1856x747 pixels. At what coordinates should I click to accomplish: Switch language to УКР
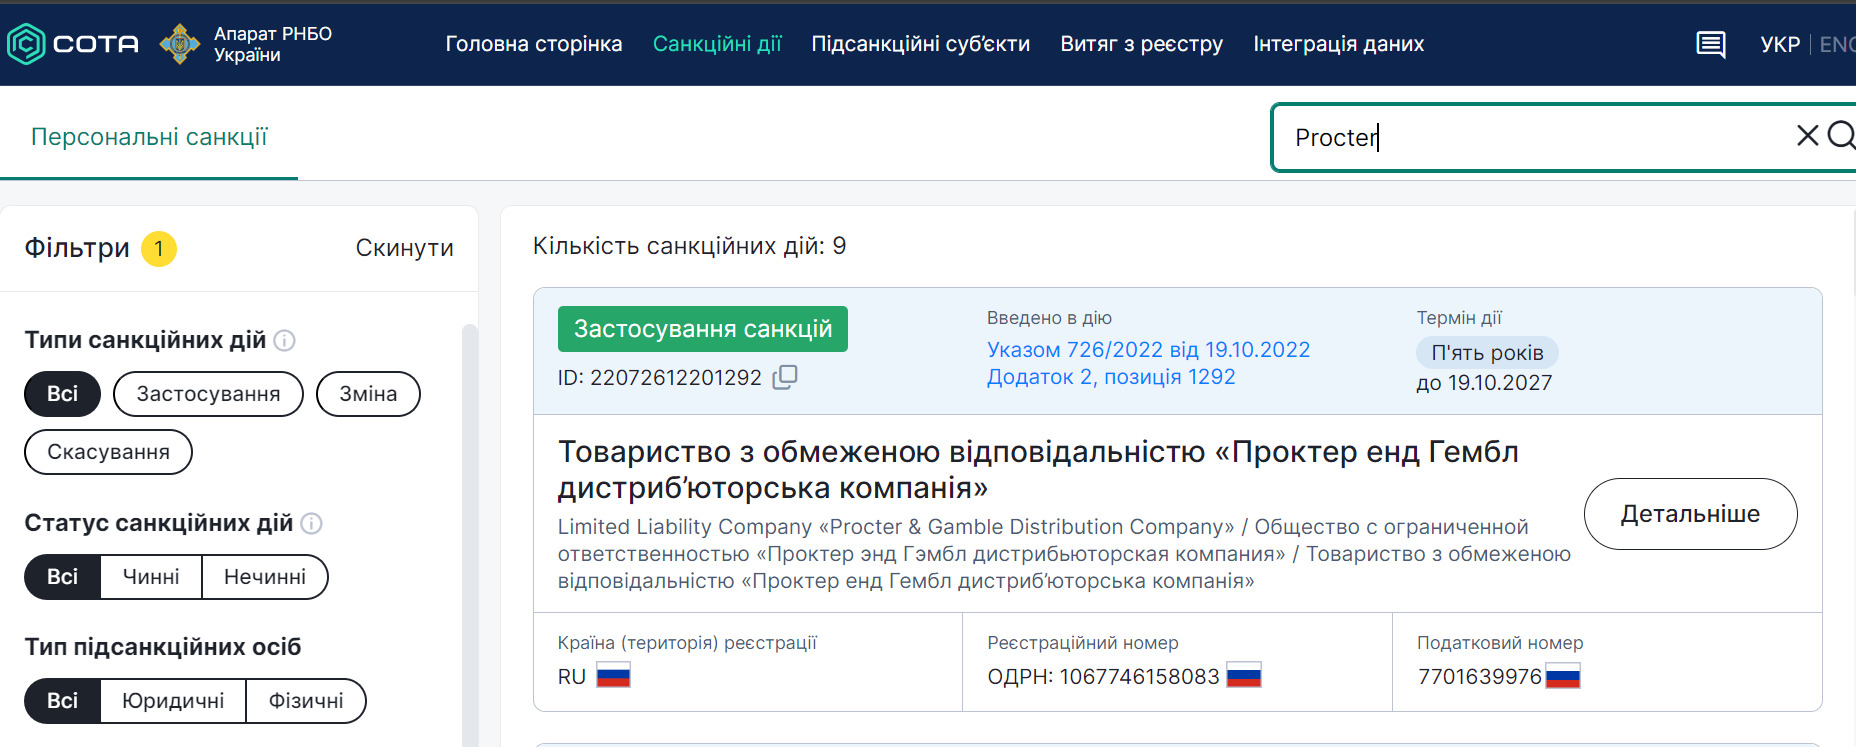point(1780,44)
